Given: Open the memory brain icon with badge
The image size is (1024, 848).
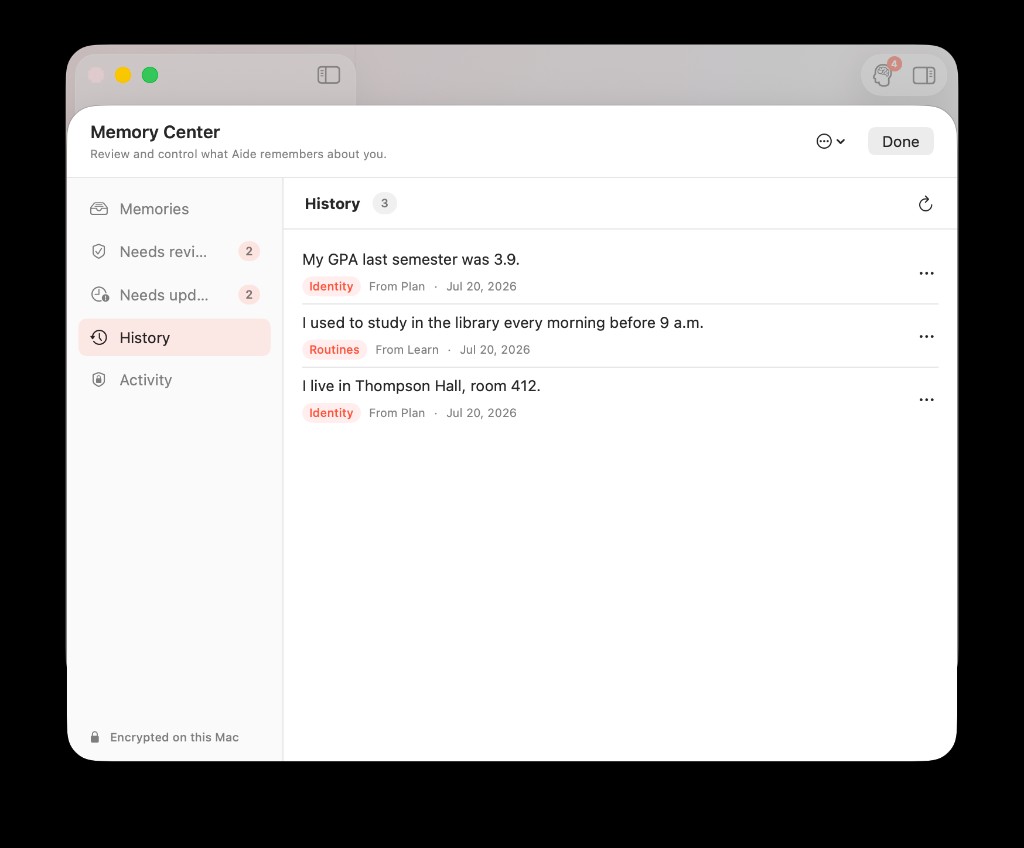Looking at the screenshot, I should pos(883,75).
